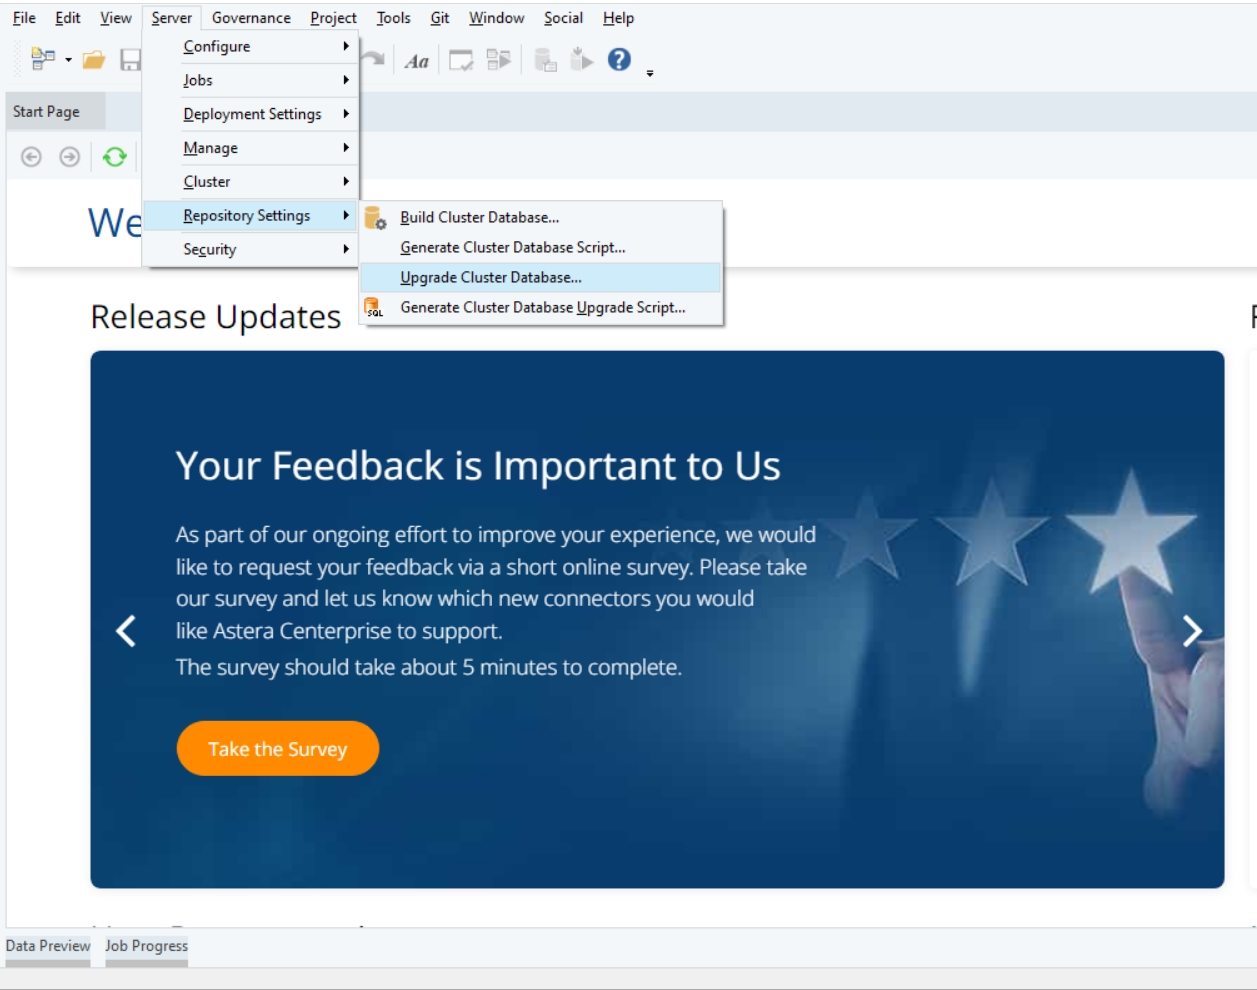Click the open folder toolbar icon
Image resolution: width=1257 pixels, height=990 pixels.
pos(94,60)
